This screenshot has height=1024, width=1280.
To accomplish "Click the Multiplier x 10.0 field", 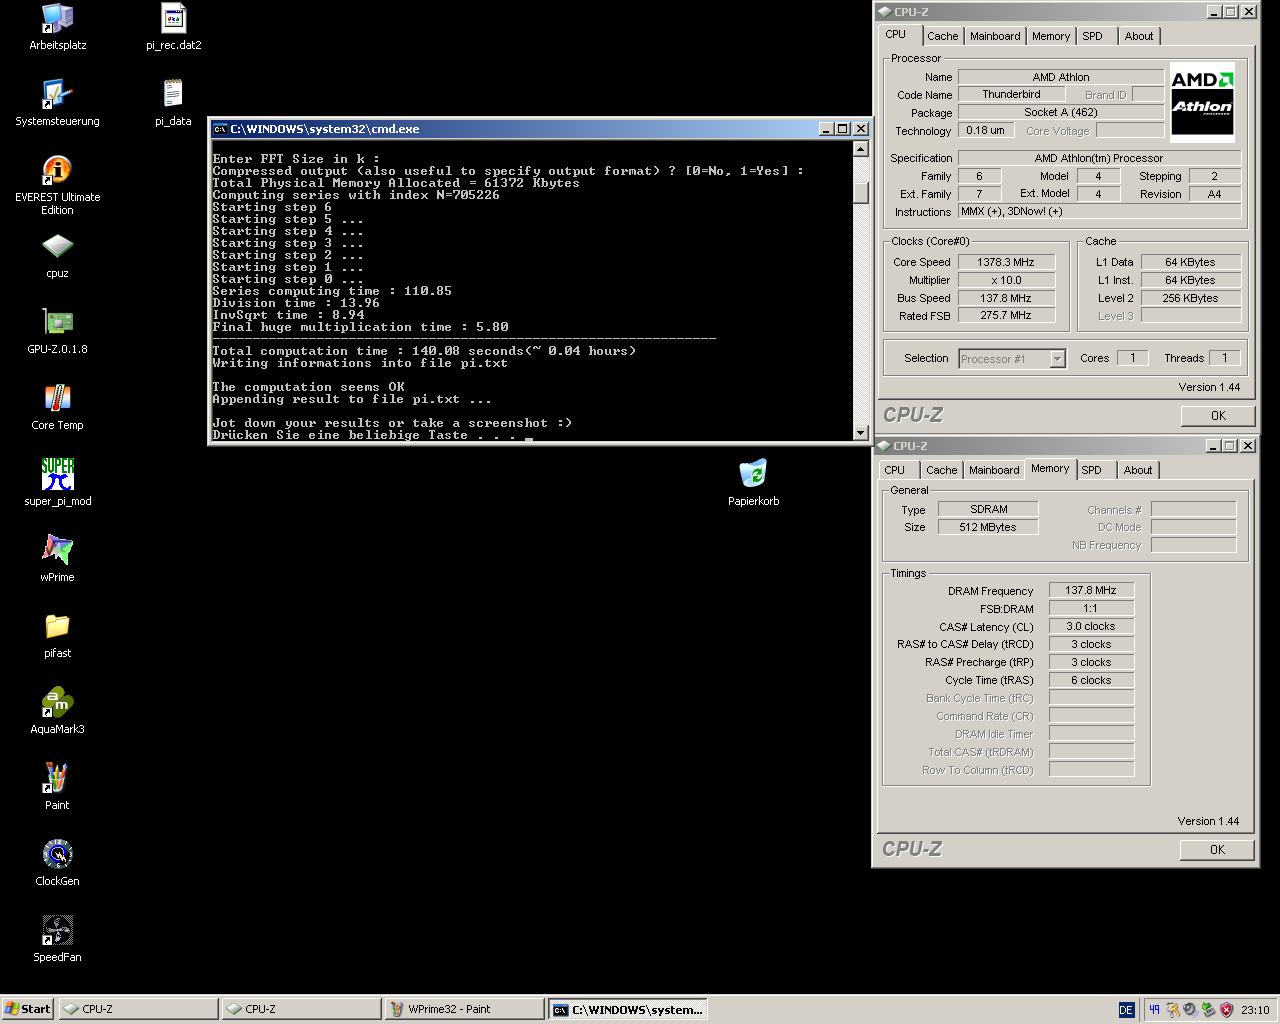I will (x=1006, y=280).
